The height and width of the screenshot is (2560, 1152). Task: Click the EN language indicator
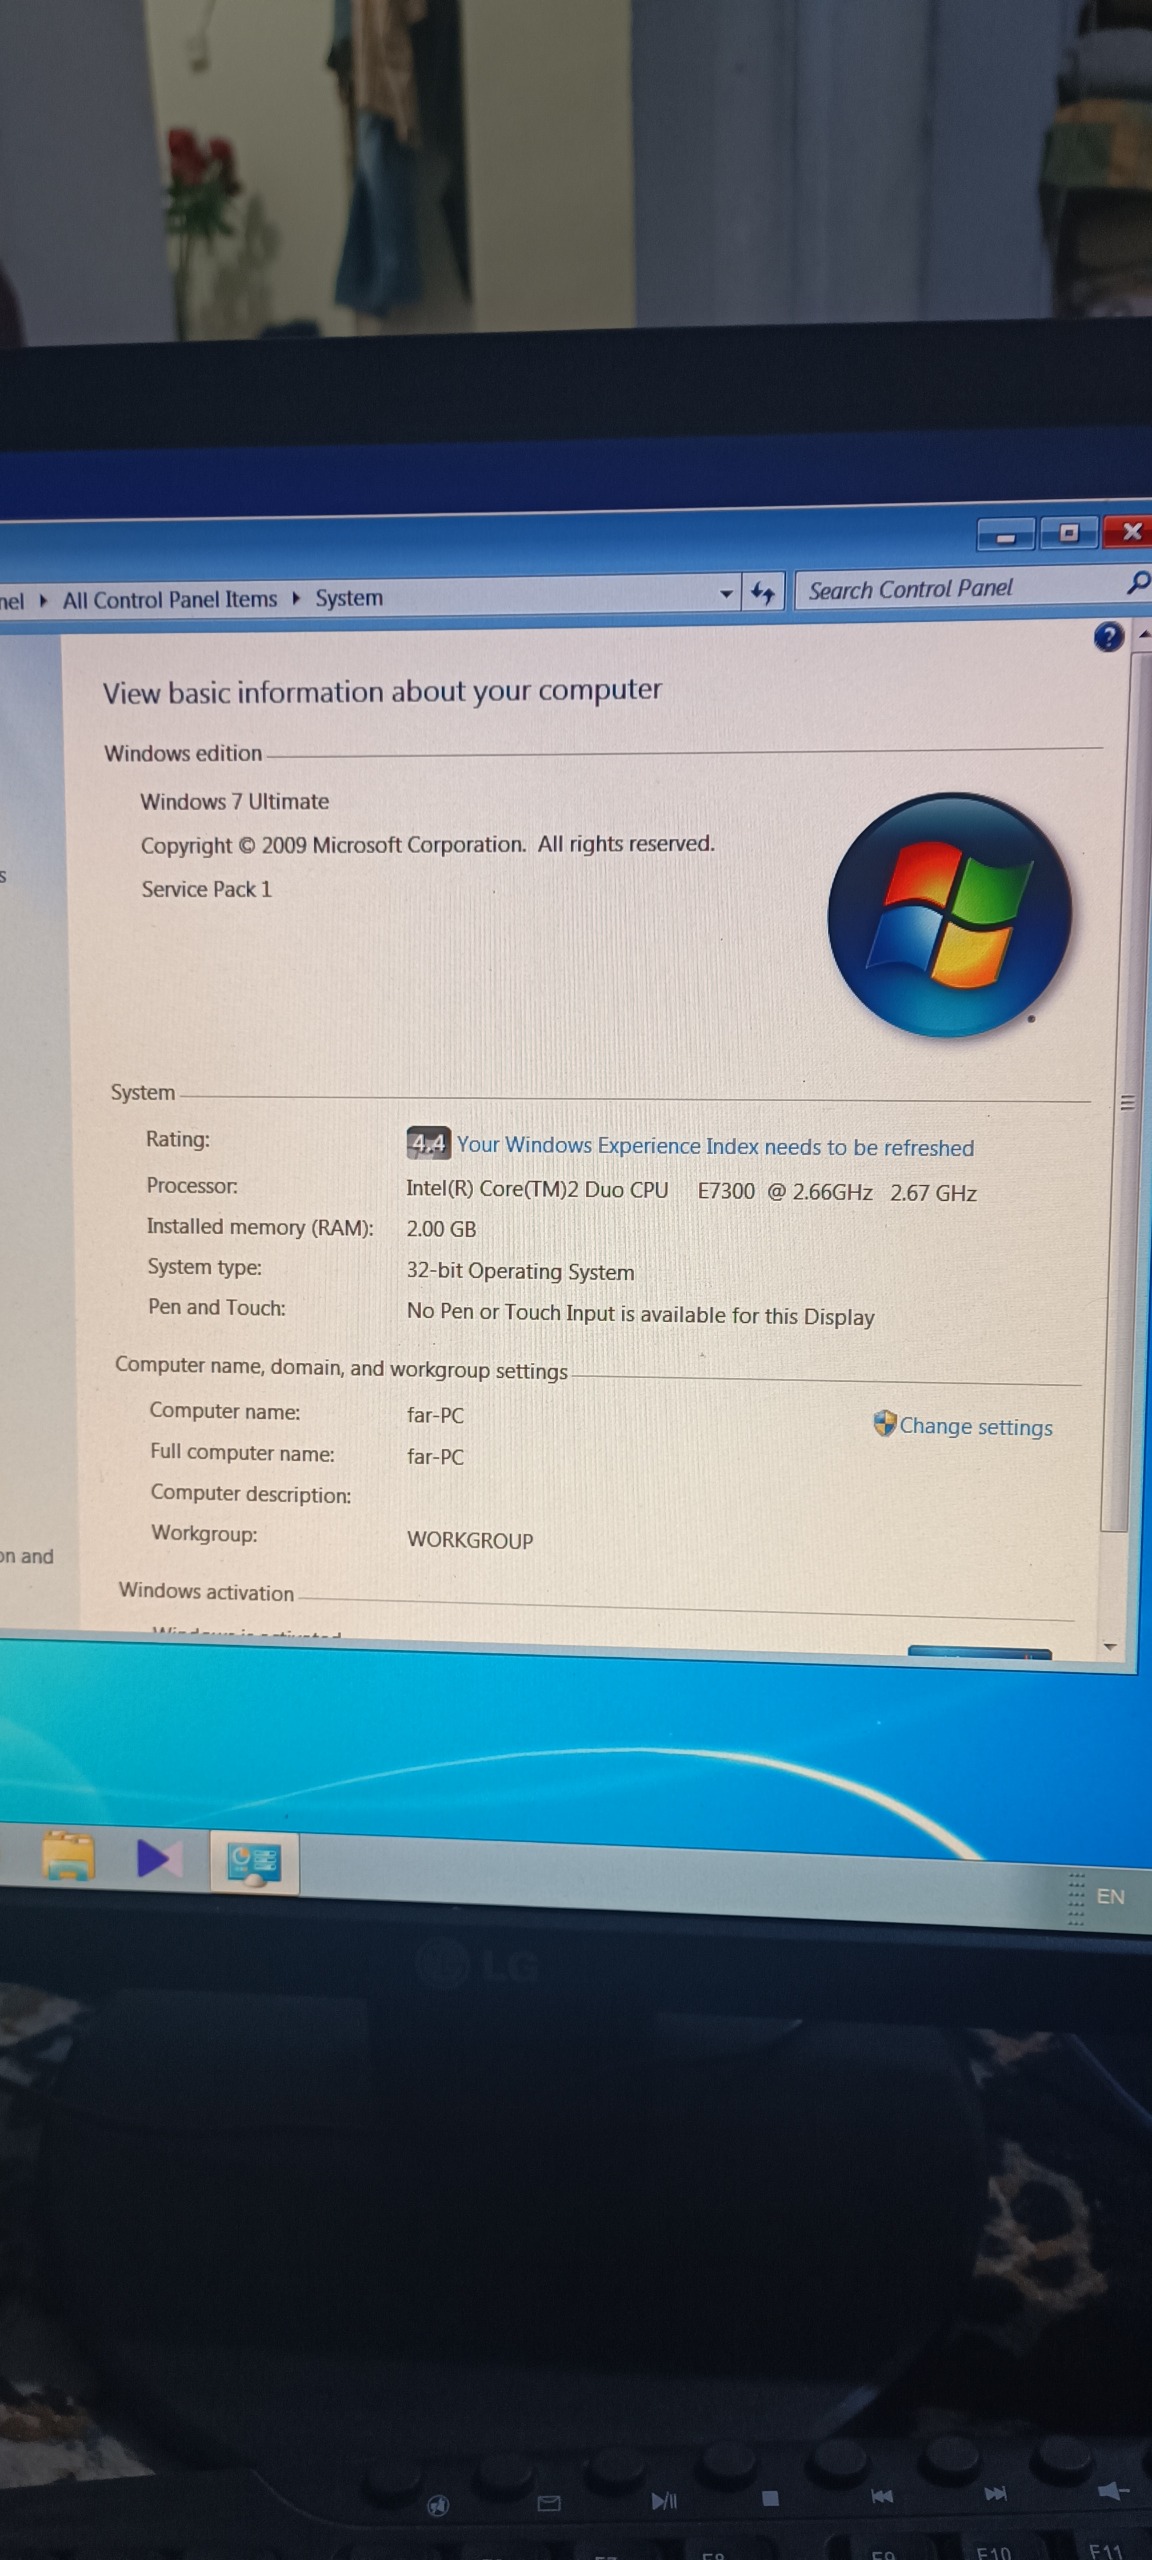click(1110, 1896)
